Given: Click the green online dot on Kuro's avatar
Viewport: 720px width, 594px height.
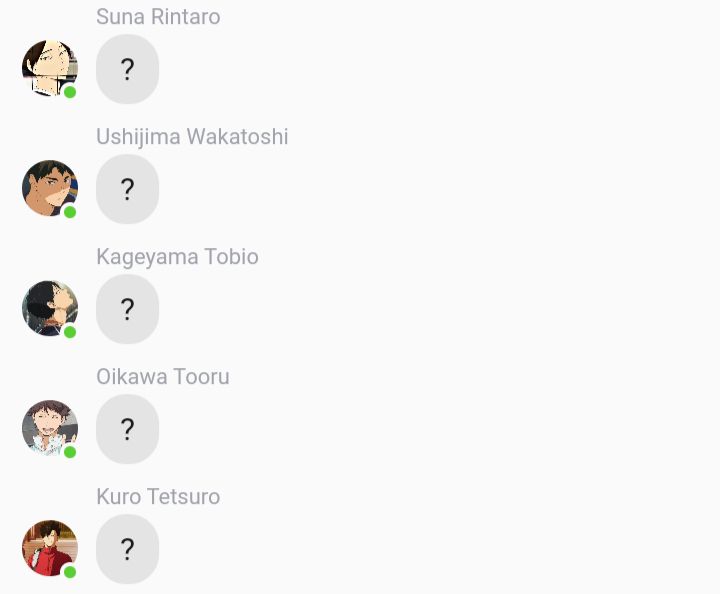Looking at the screenshot, I should (70, 572).
